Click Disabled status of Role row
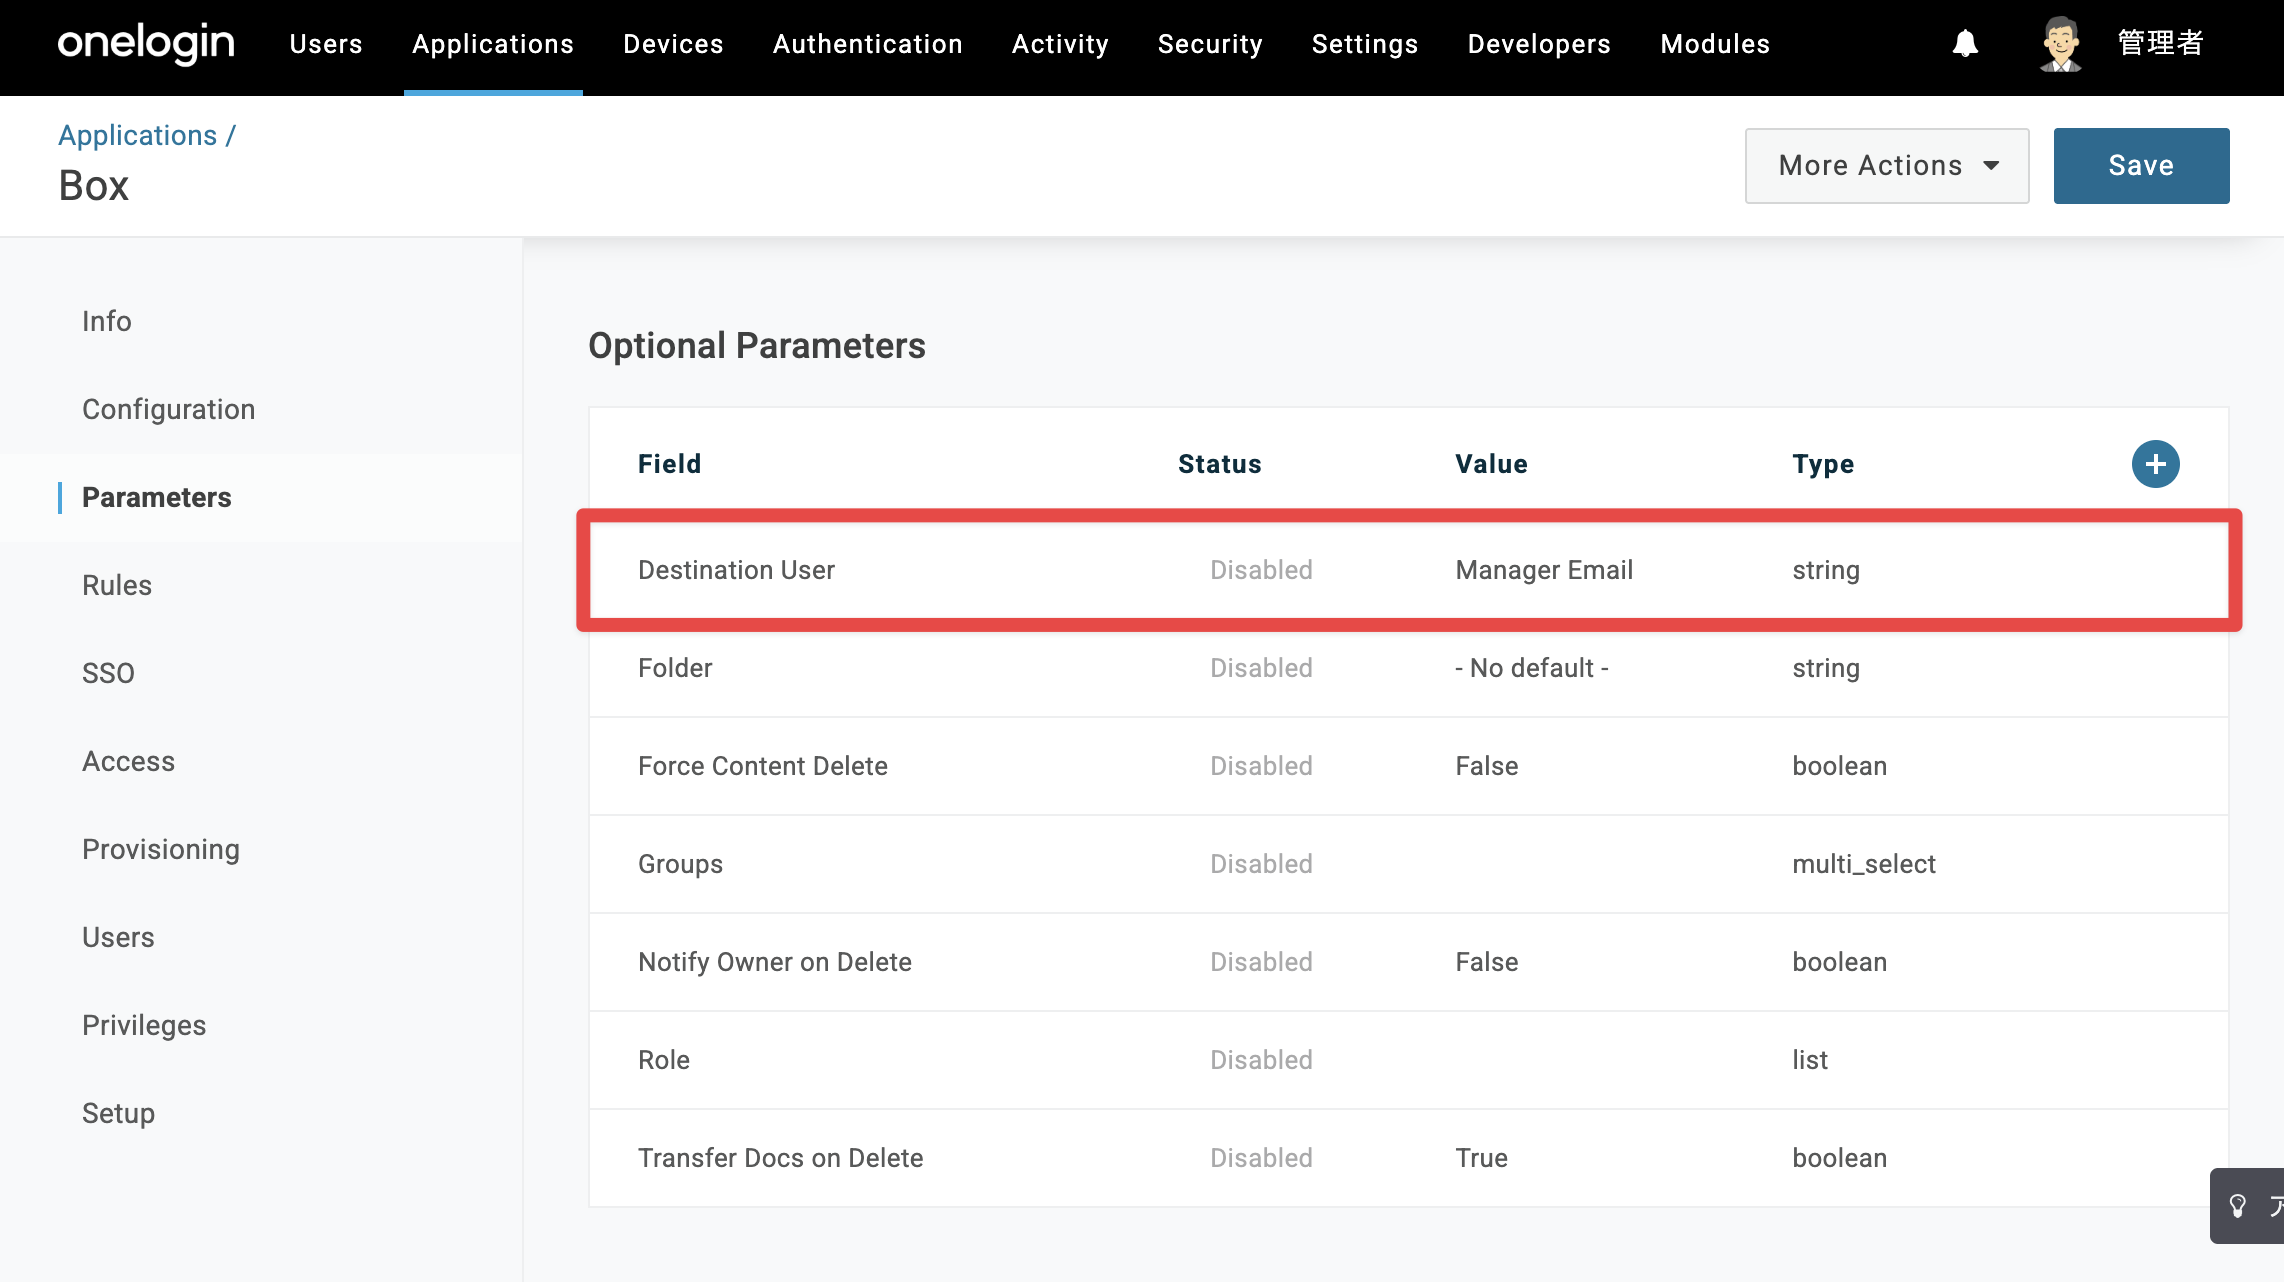This screenshot has height=1282, width=2284. click(x=1261, y=1060)
